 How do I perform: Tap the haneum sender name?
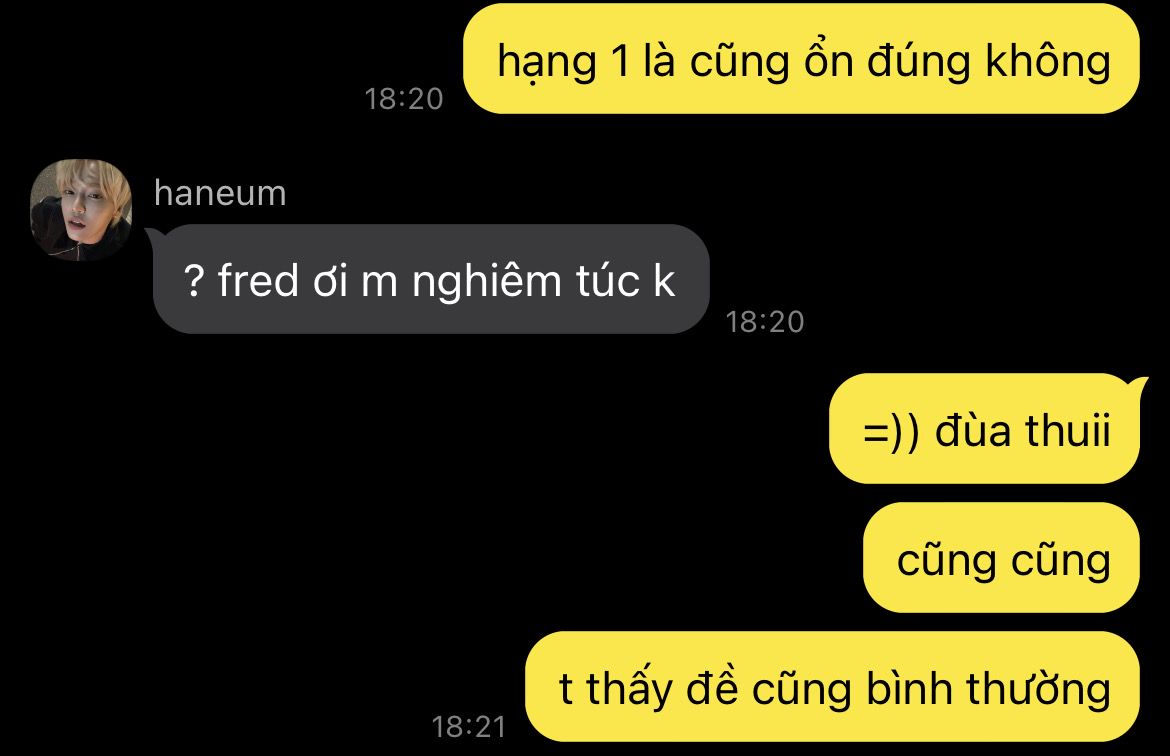pos(220,193)
